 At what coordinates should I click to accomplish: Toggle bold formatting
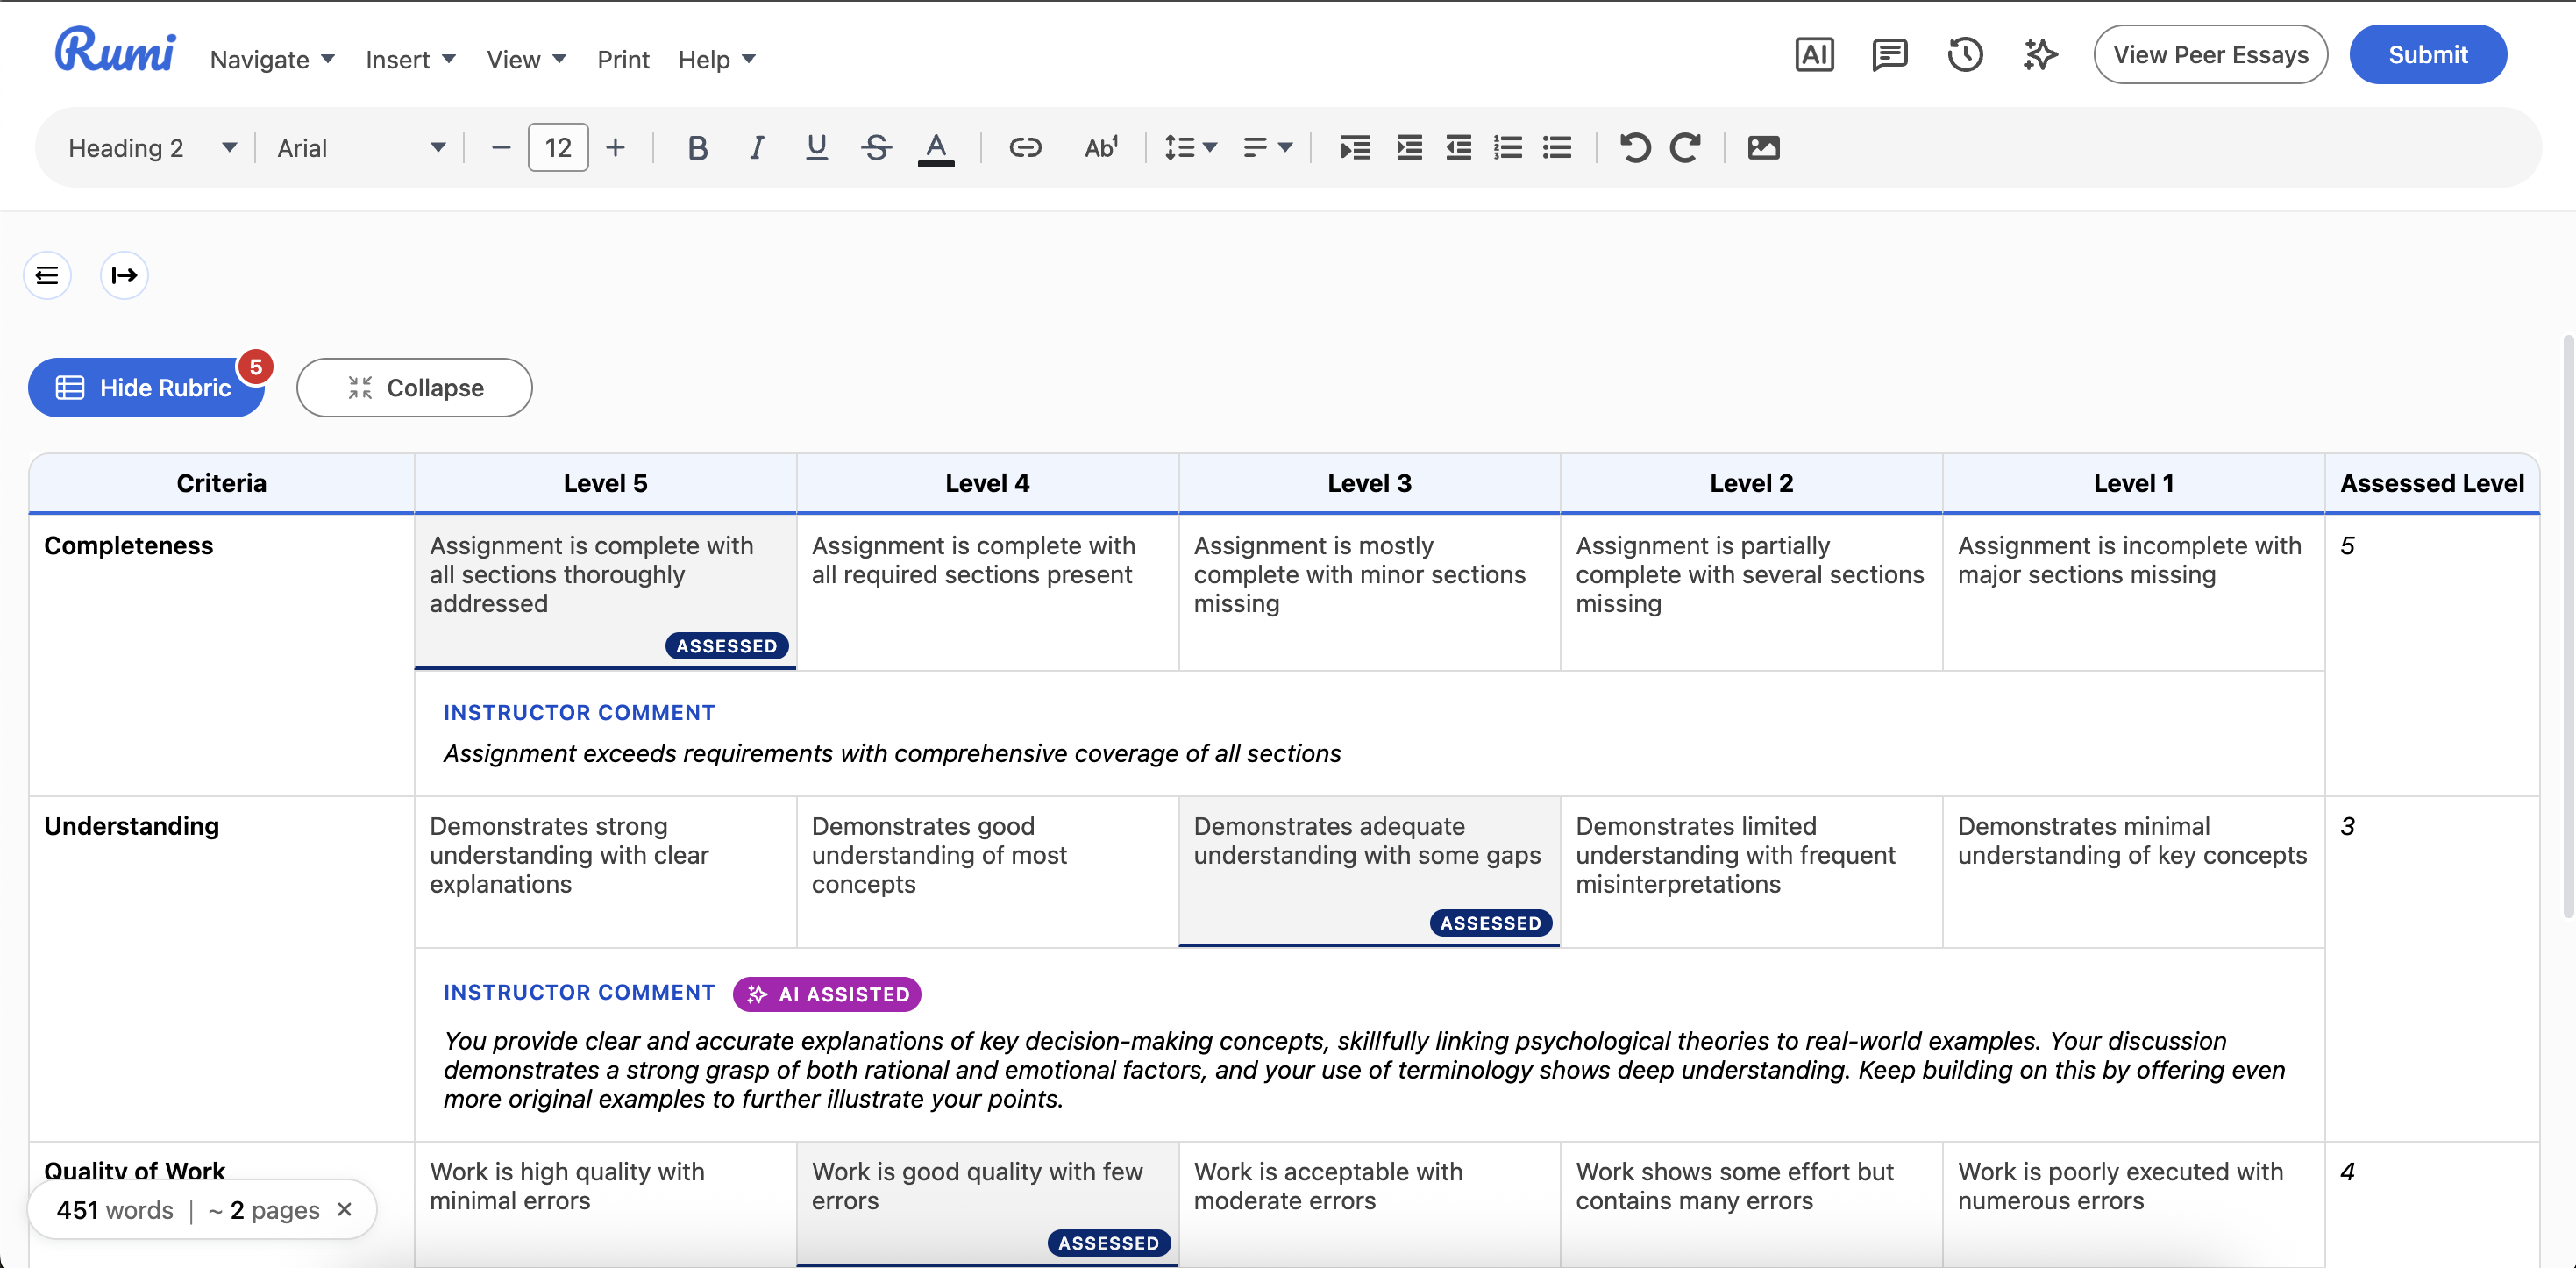[697, 148]
